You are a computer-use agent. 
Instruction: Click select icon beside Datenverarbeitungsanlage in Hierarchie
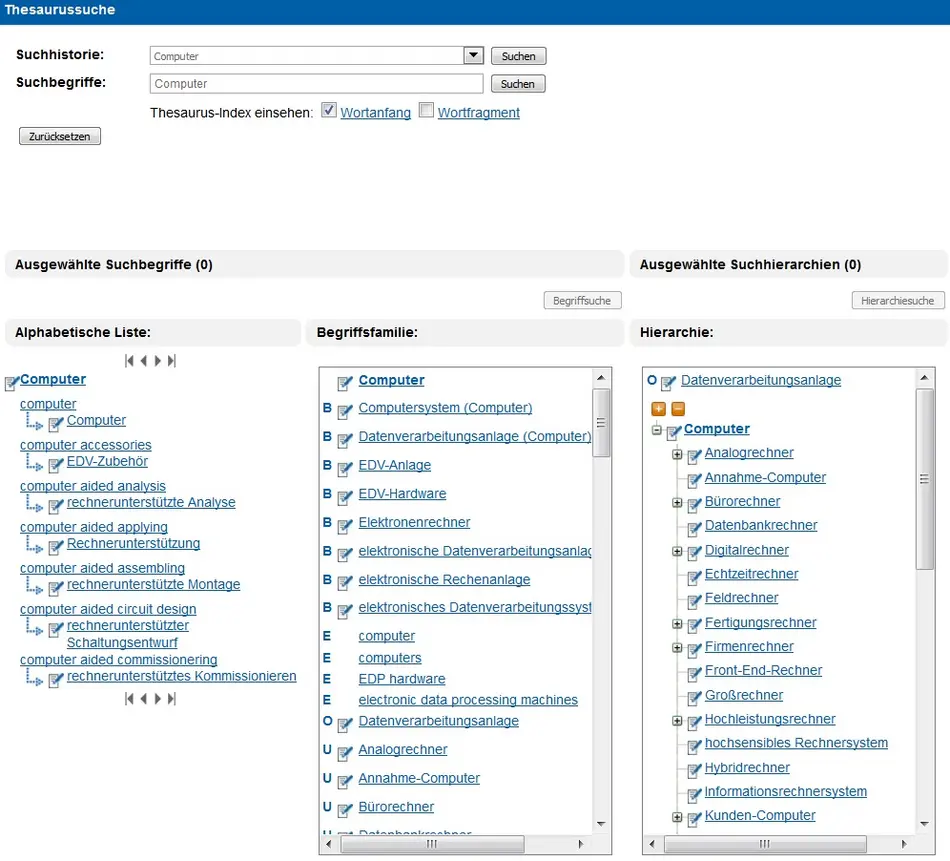pos(668,382)
